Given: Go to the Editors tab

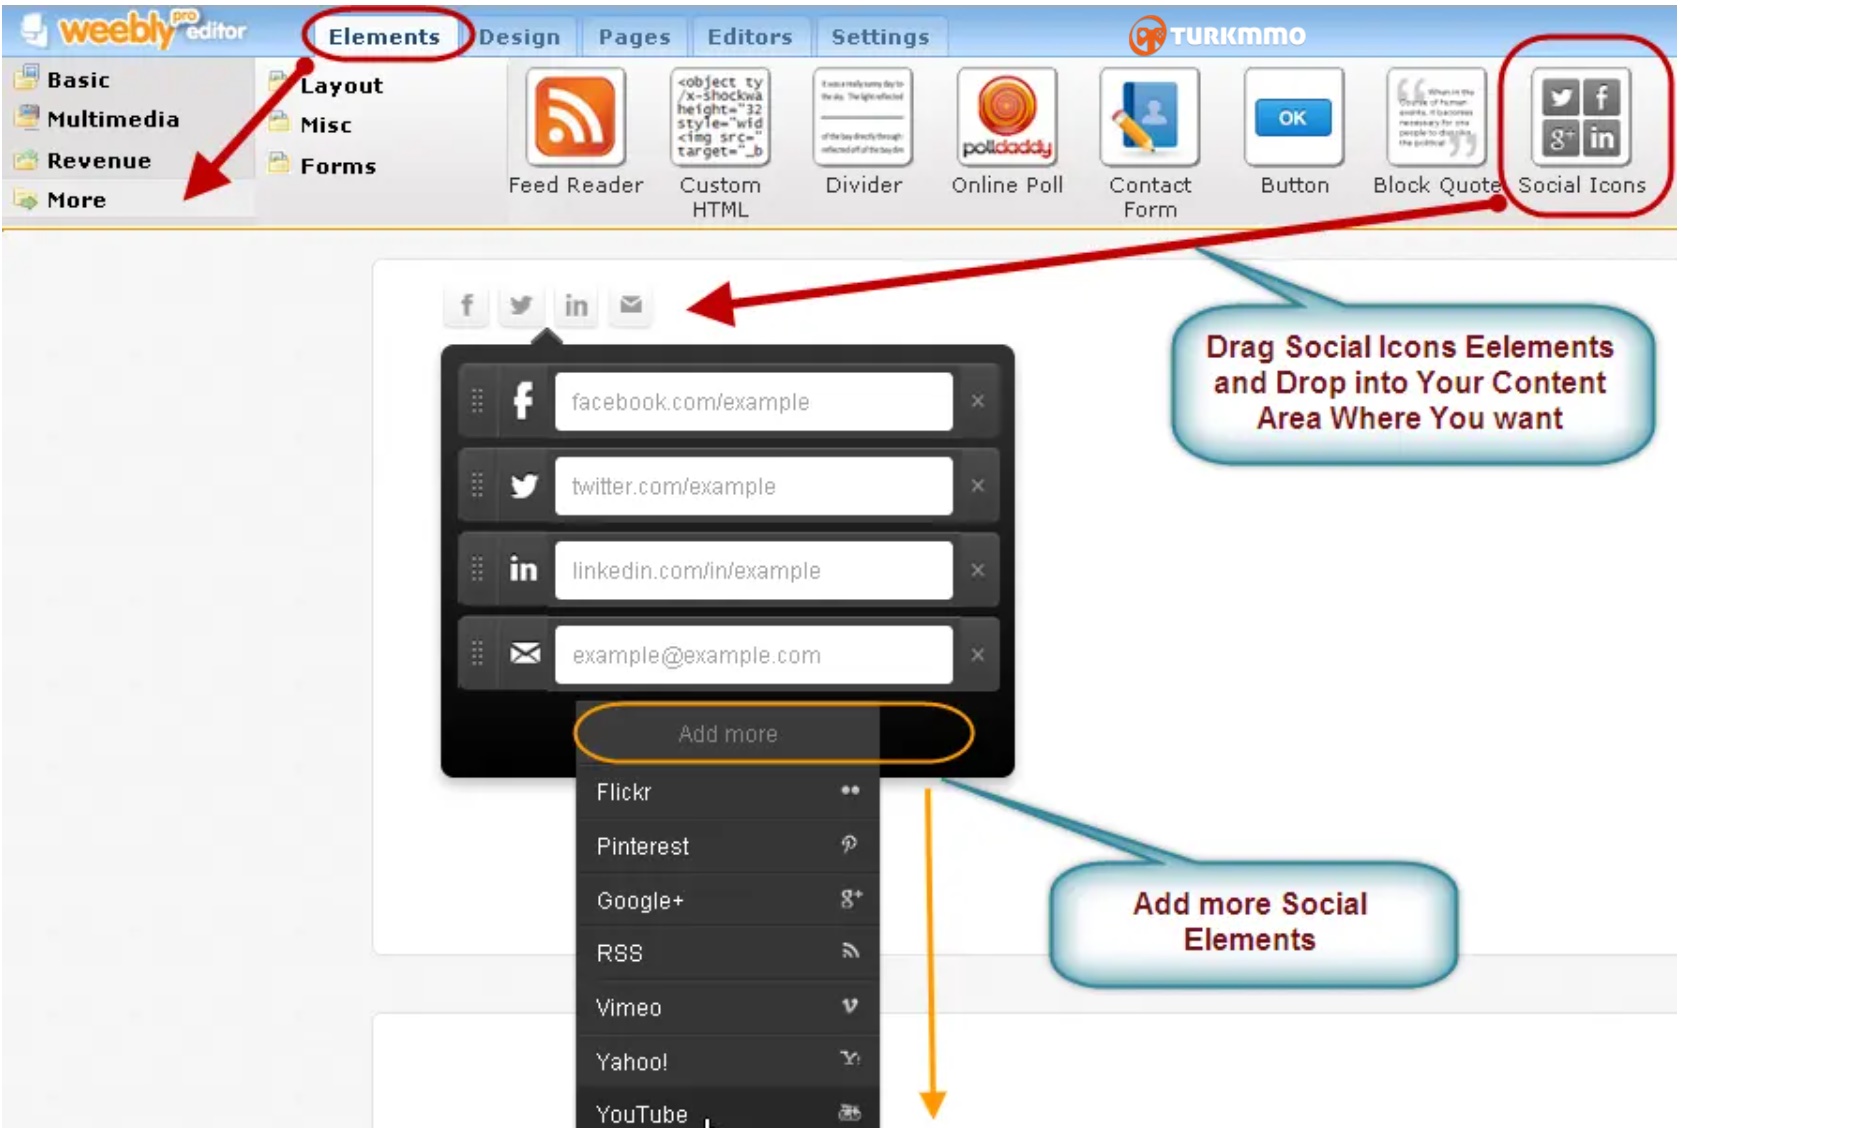Looking at the screenshot, I should pyautogui.click(x=750, y=37).
